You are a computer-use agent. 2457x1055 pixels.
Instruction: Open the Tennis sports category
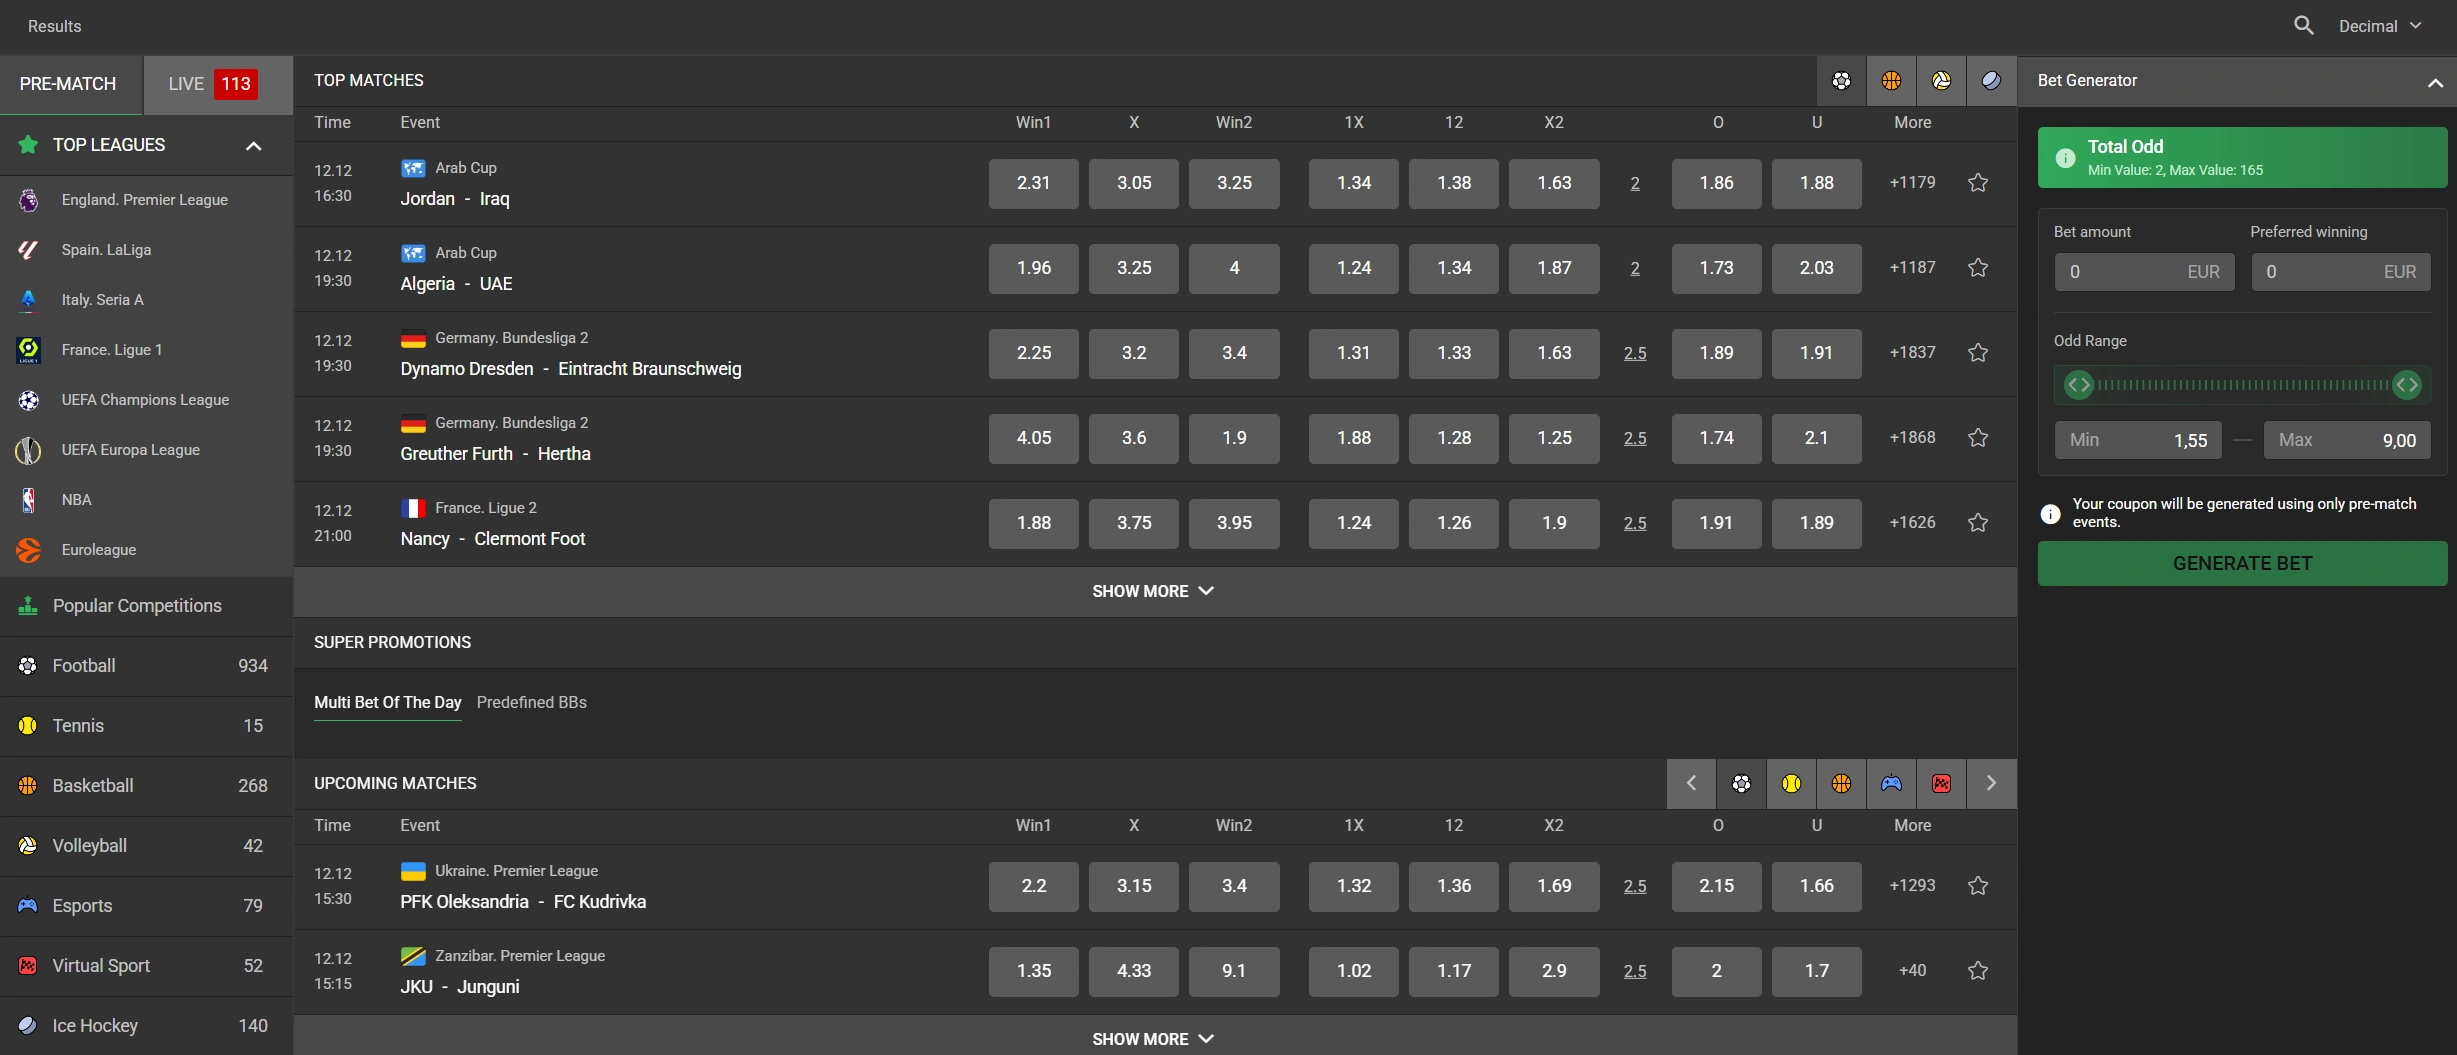[x=146, y=726]
